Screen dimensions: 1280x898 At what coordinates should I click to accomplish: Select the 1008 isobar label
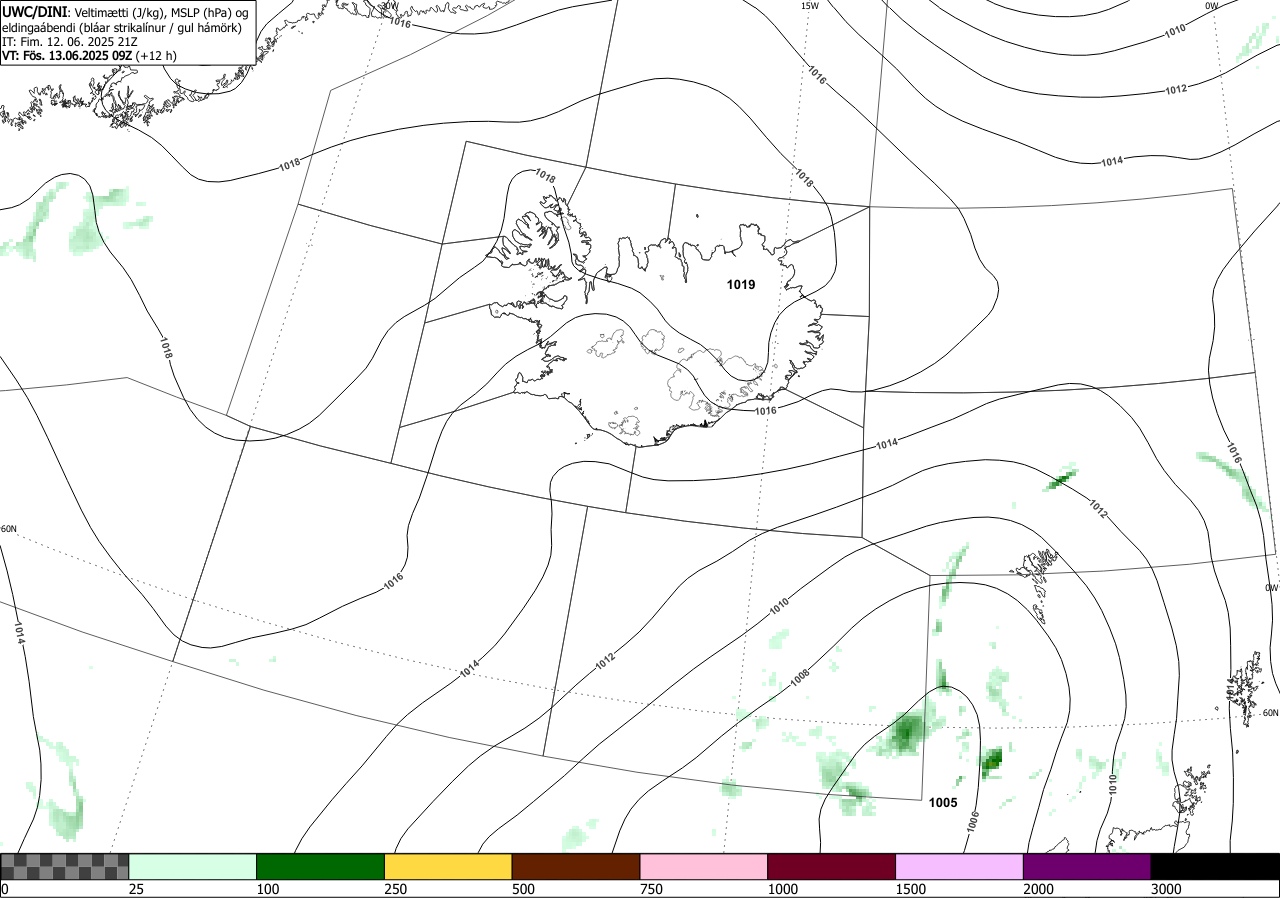click(x=800, y=678)
